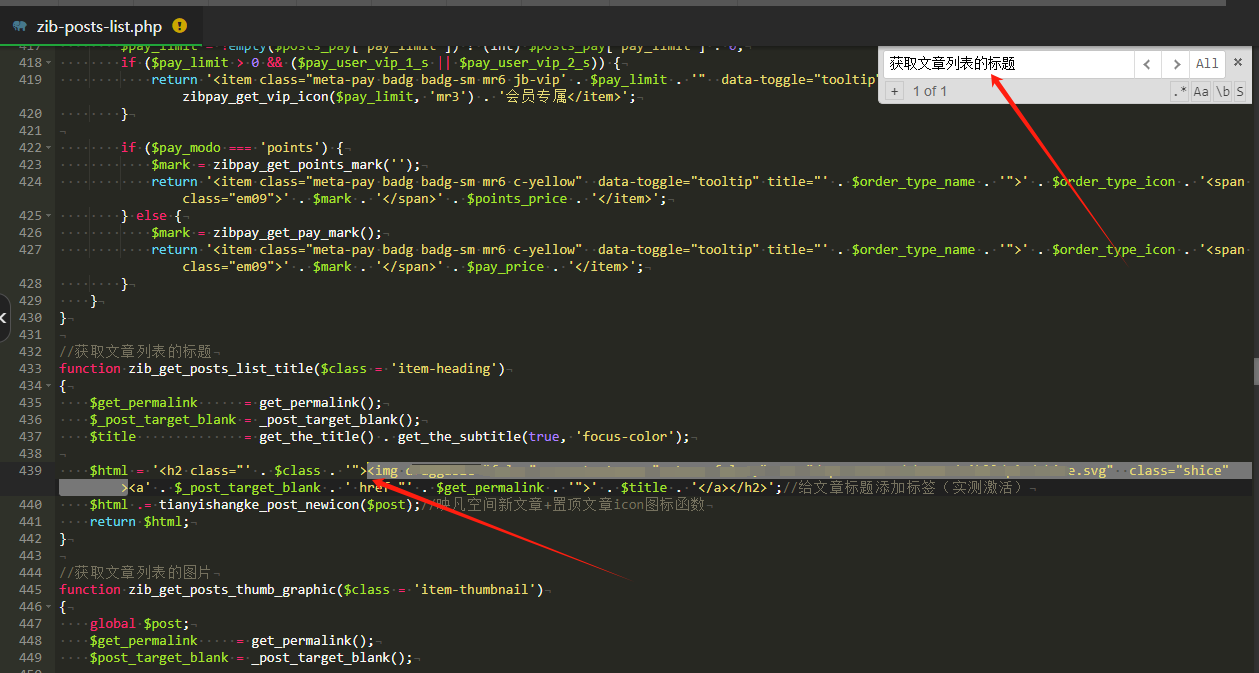Collapse the code fold at line 434

pos(50,386)
